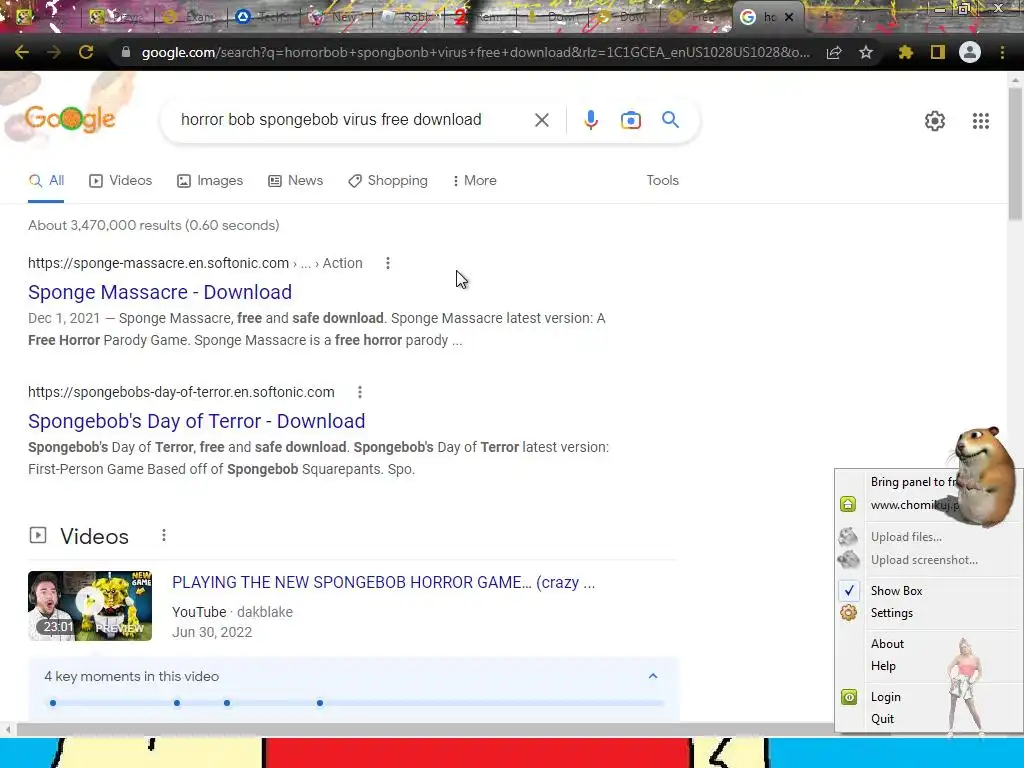Click the first key moment dot

click(x=53, y=703)
